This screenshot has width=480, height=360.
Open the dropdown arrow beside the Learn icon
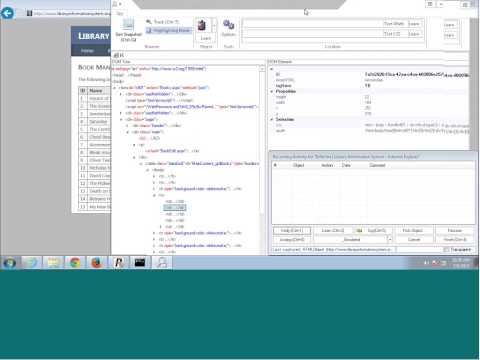click(214, 26)
